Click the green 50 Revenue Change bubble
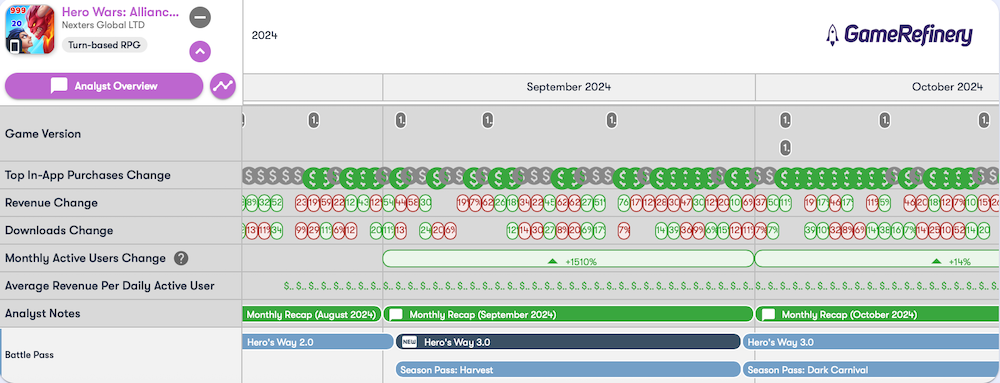This screenshot has width=1000, height=383. click(x=773, y=203)
